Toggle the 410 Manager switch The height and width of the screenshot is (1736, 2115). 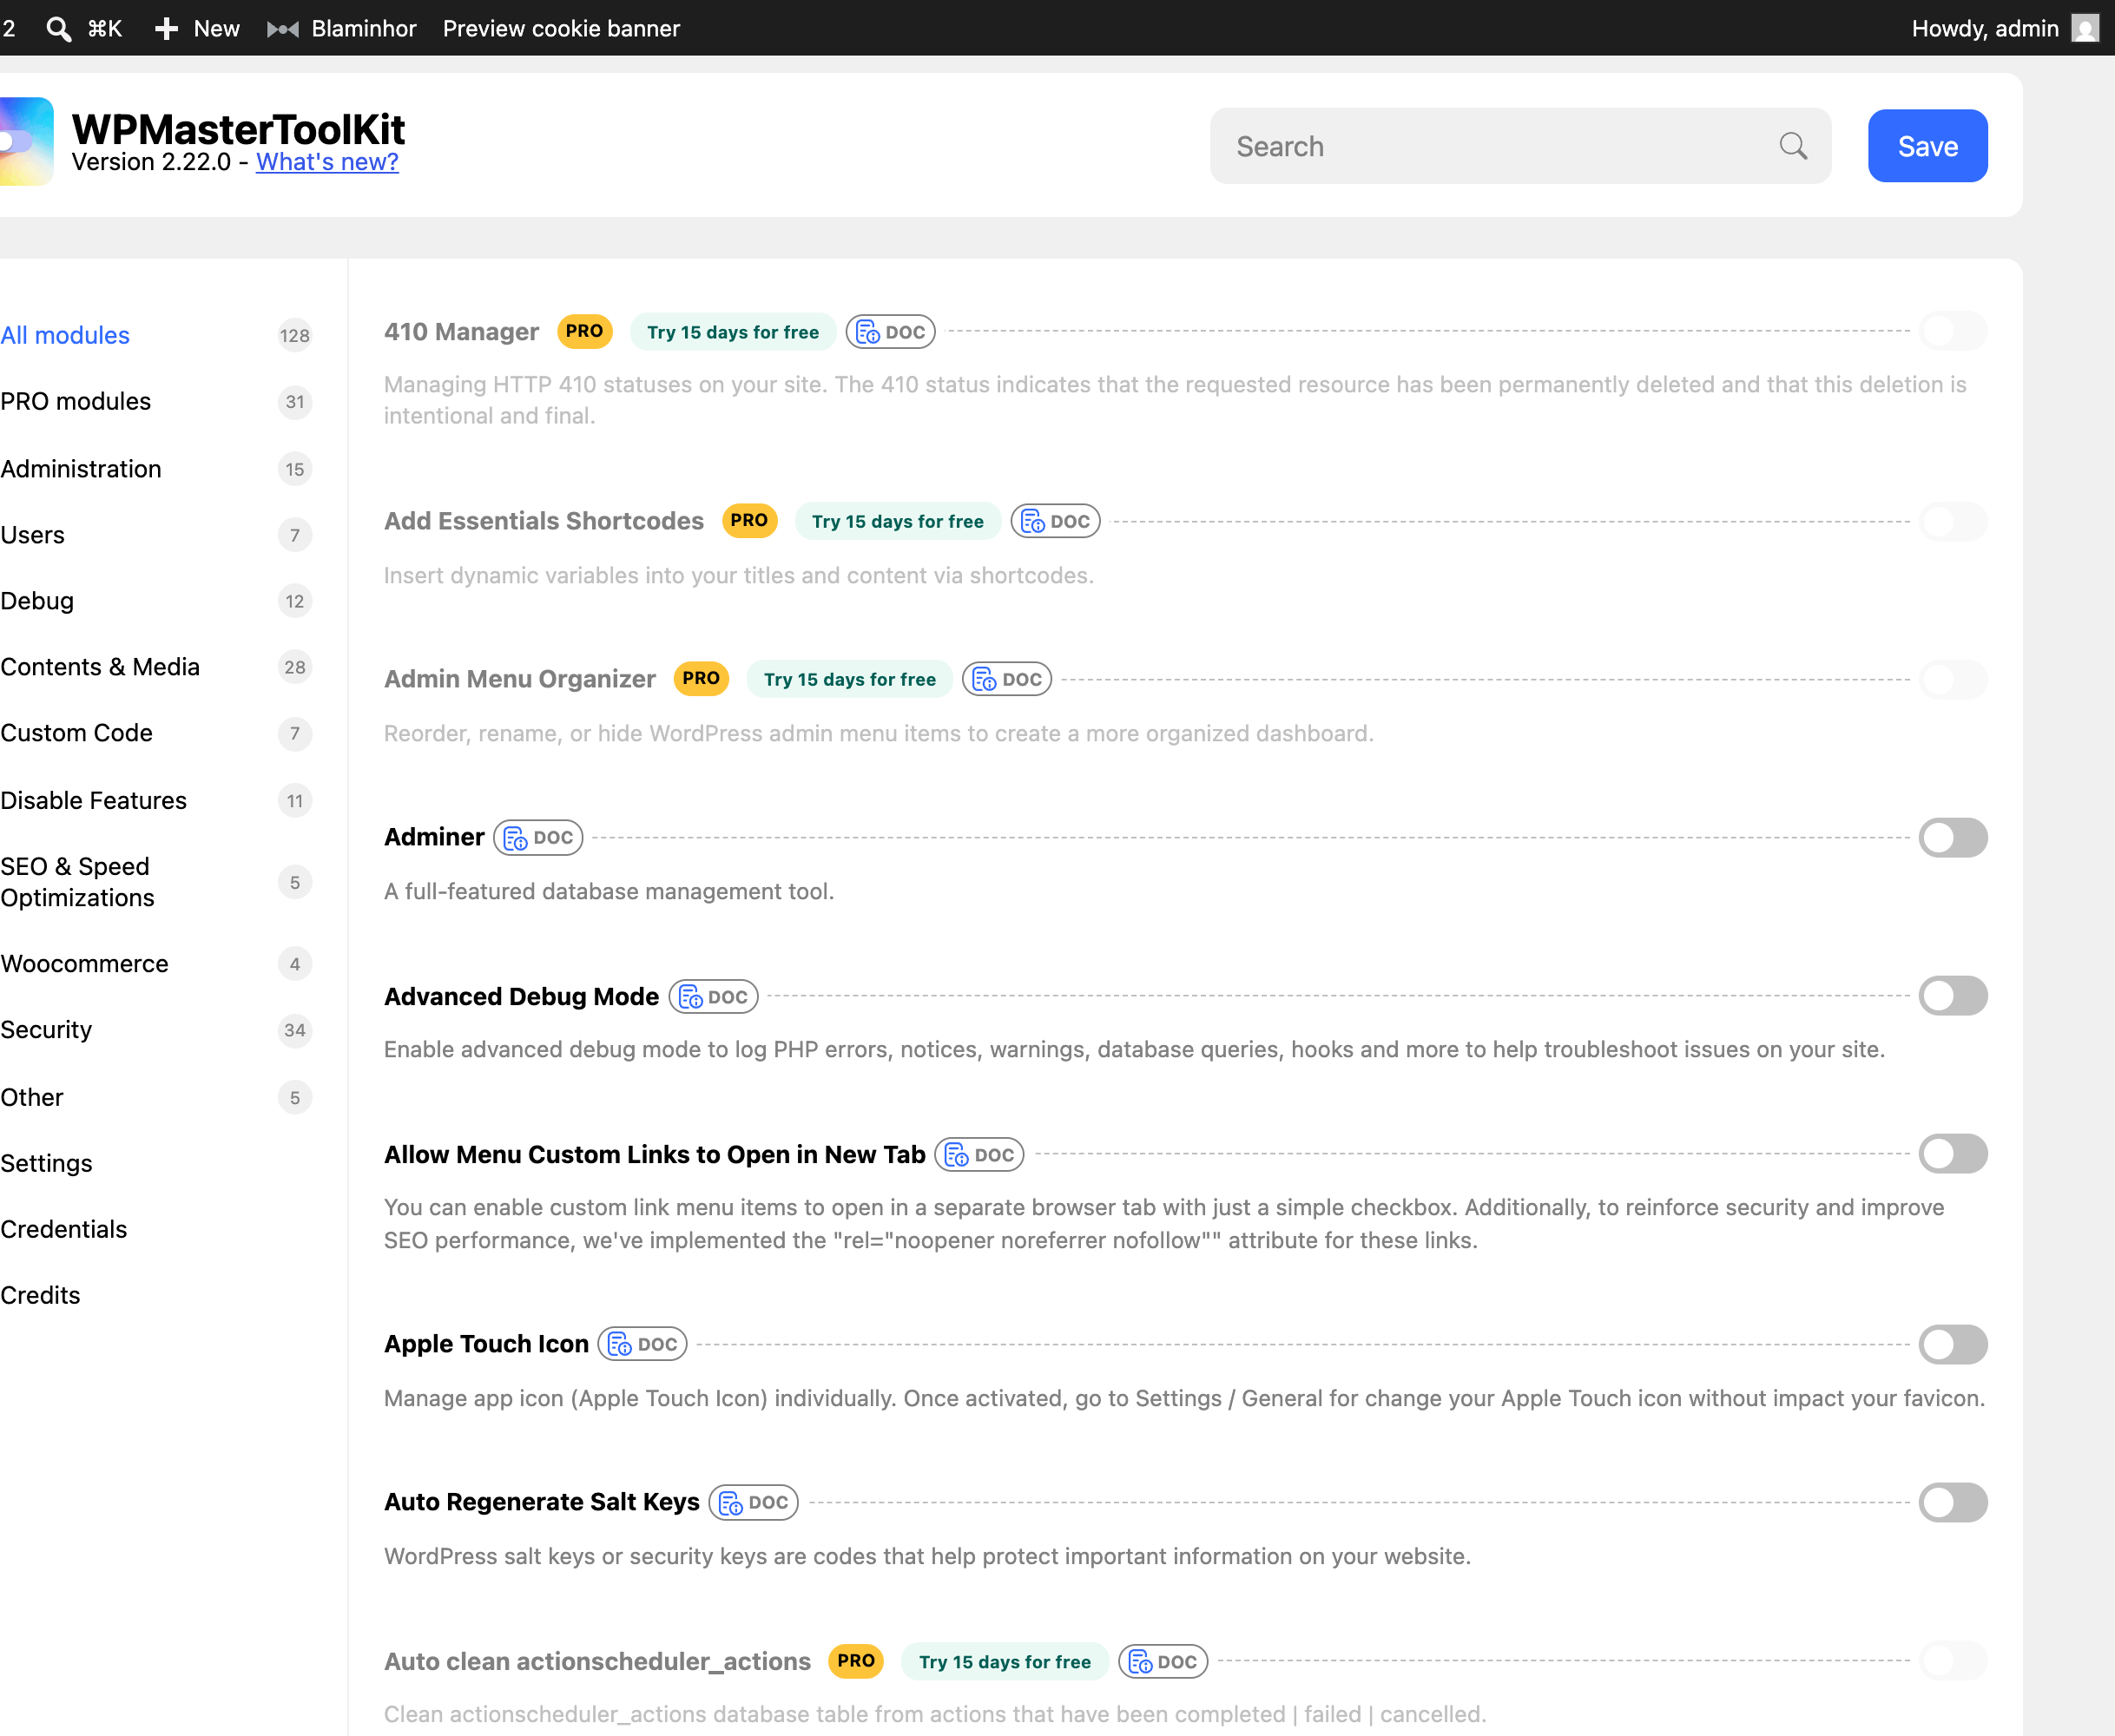pos(1953,331)
